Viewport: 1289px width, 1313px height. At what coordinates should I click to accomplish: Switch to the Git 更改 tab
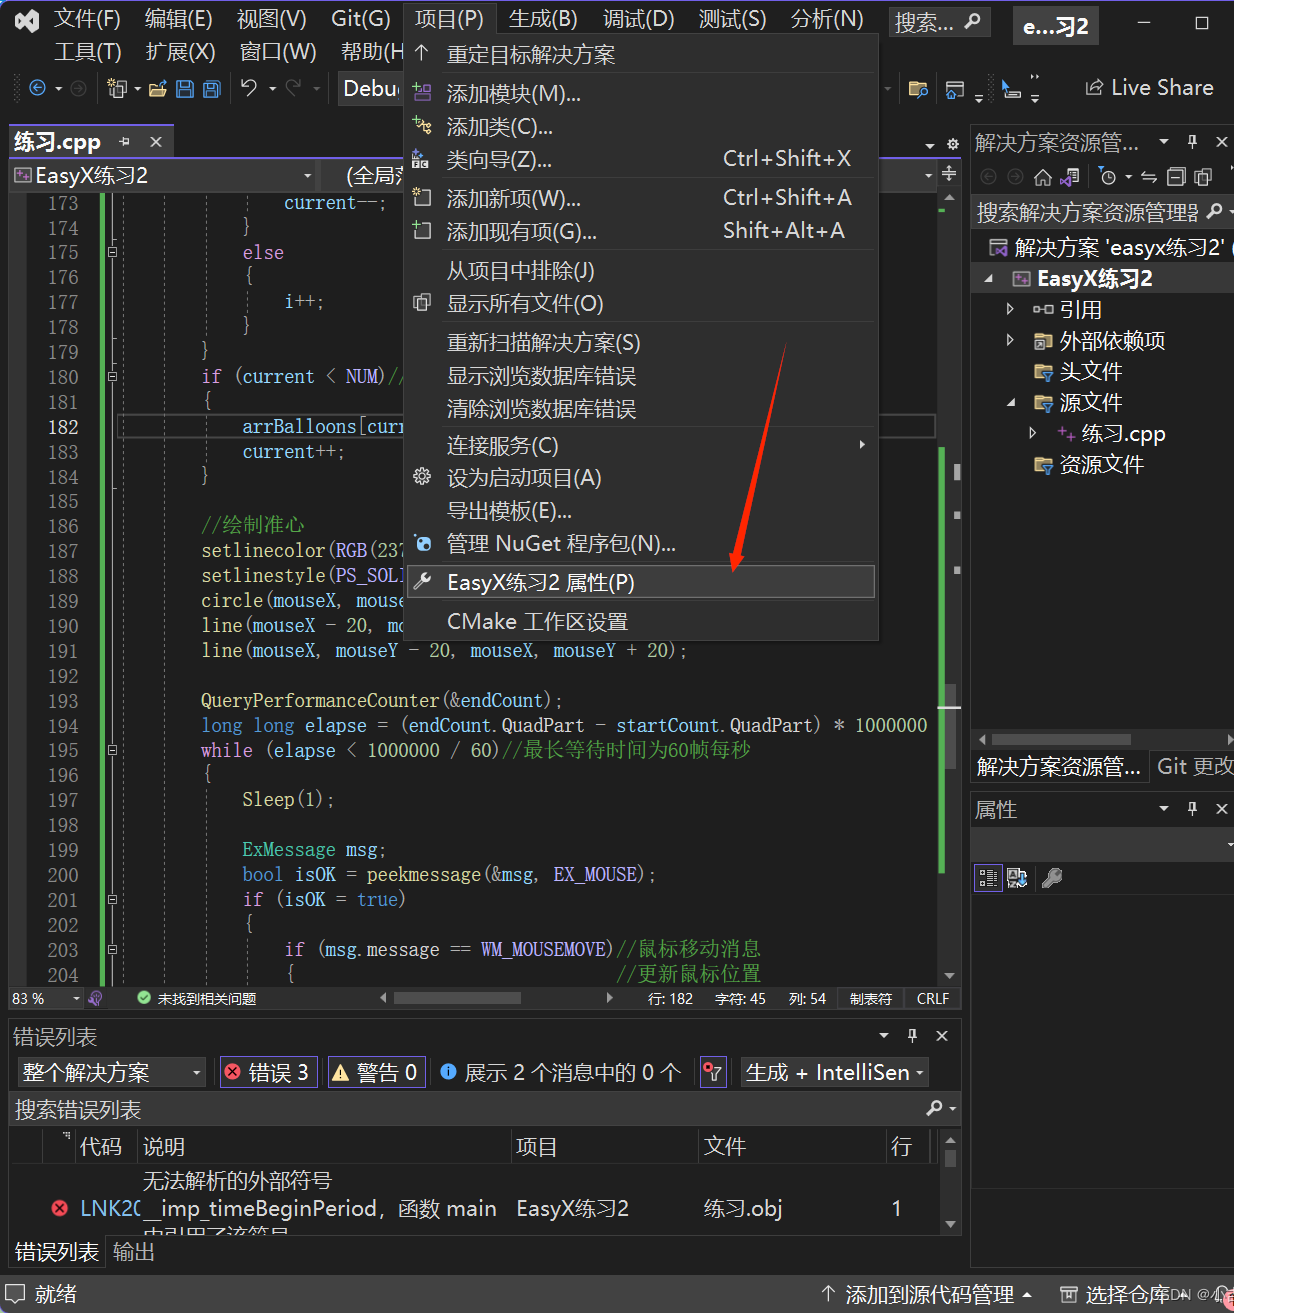1194,766
